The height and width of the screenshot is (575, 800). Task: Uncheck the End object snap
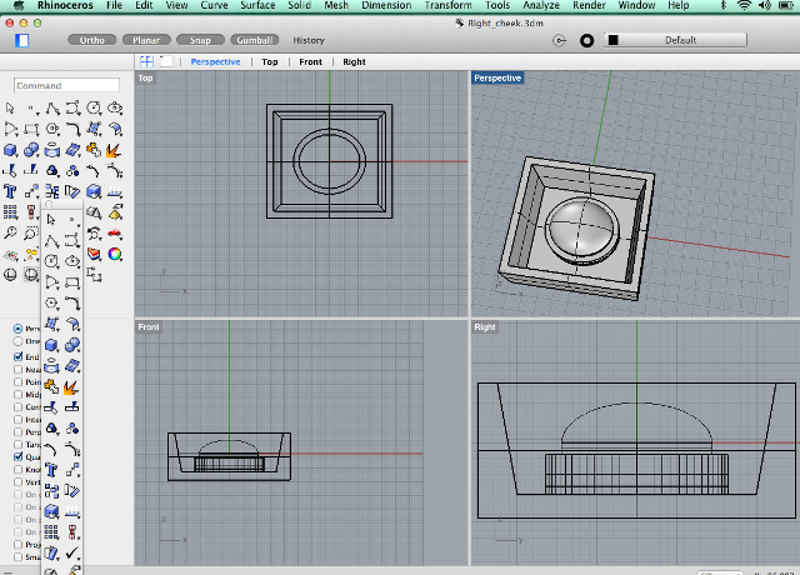tap(18, 357)
